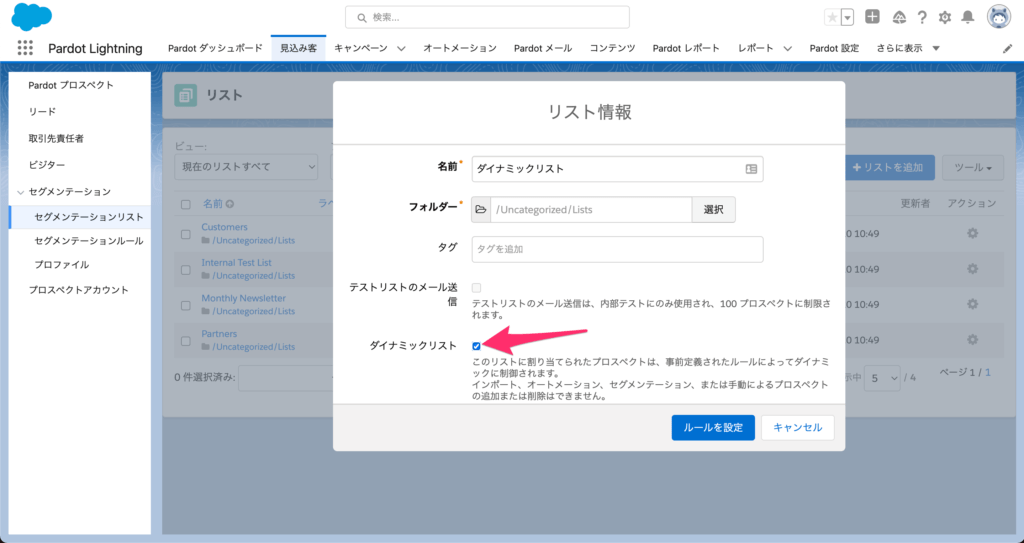Viewport: 1024px width, 543px height.
Task: Select ビジター in sidebar
Action: coord(47,165)
